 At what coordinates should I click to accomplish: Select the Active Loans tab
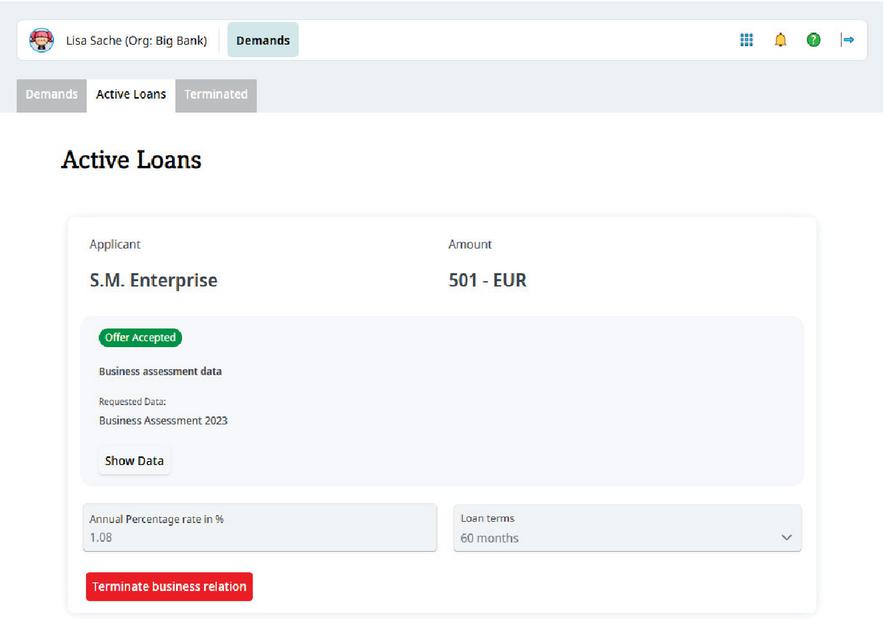(131, 95)
